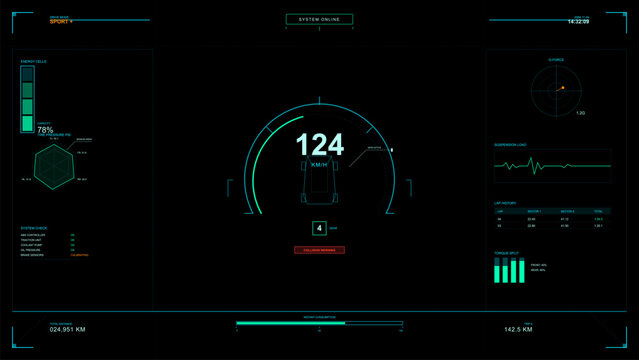Click the Sector 1 column header

pyautogui.click(x=534, y=211)
